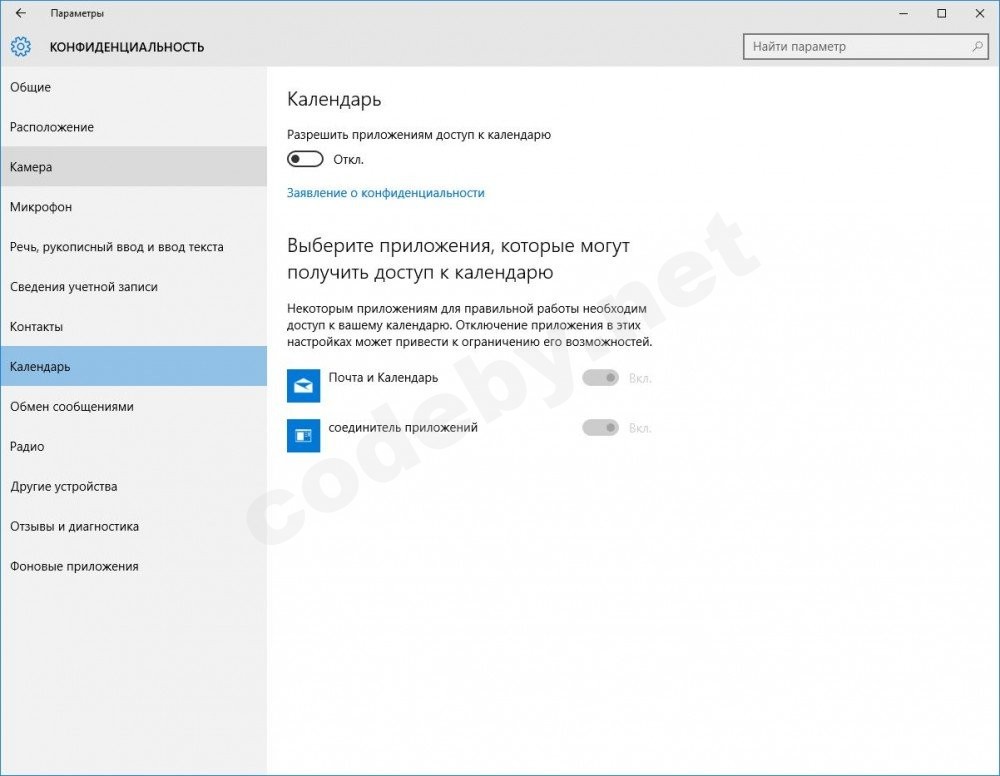1000x776 pixels.
Task: Select Радио in sidebar
Action: [x=133, y=446]
